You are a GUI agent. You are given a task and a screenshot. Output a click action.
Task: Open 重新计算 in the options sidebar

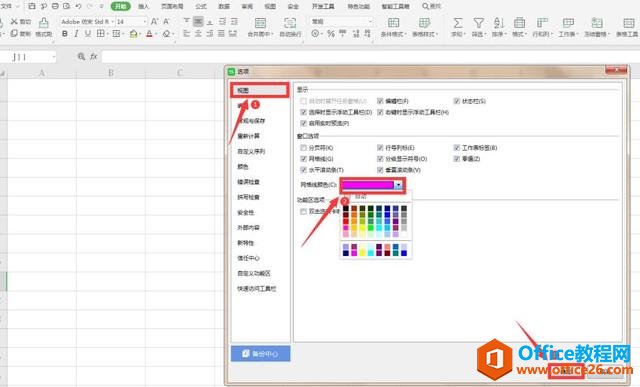pyautogui.click(x=249, y=136)
